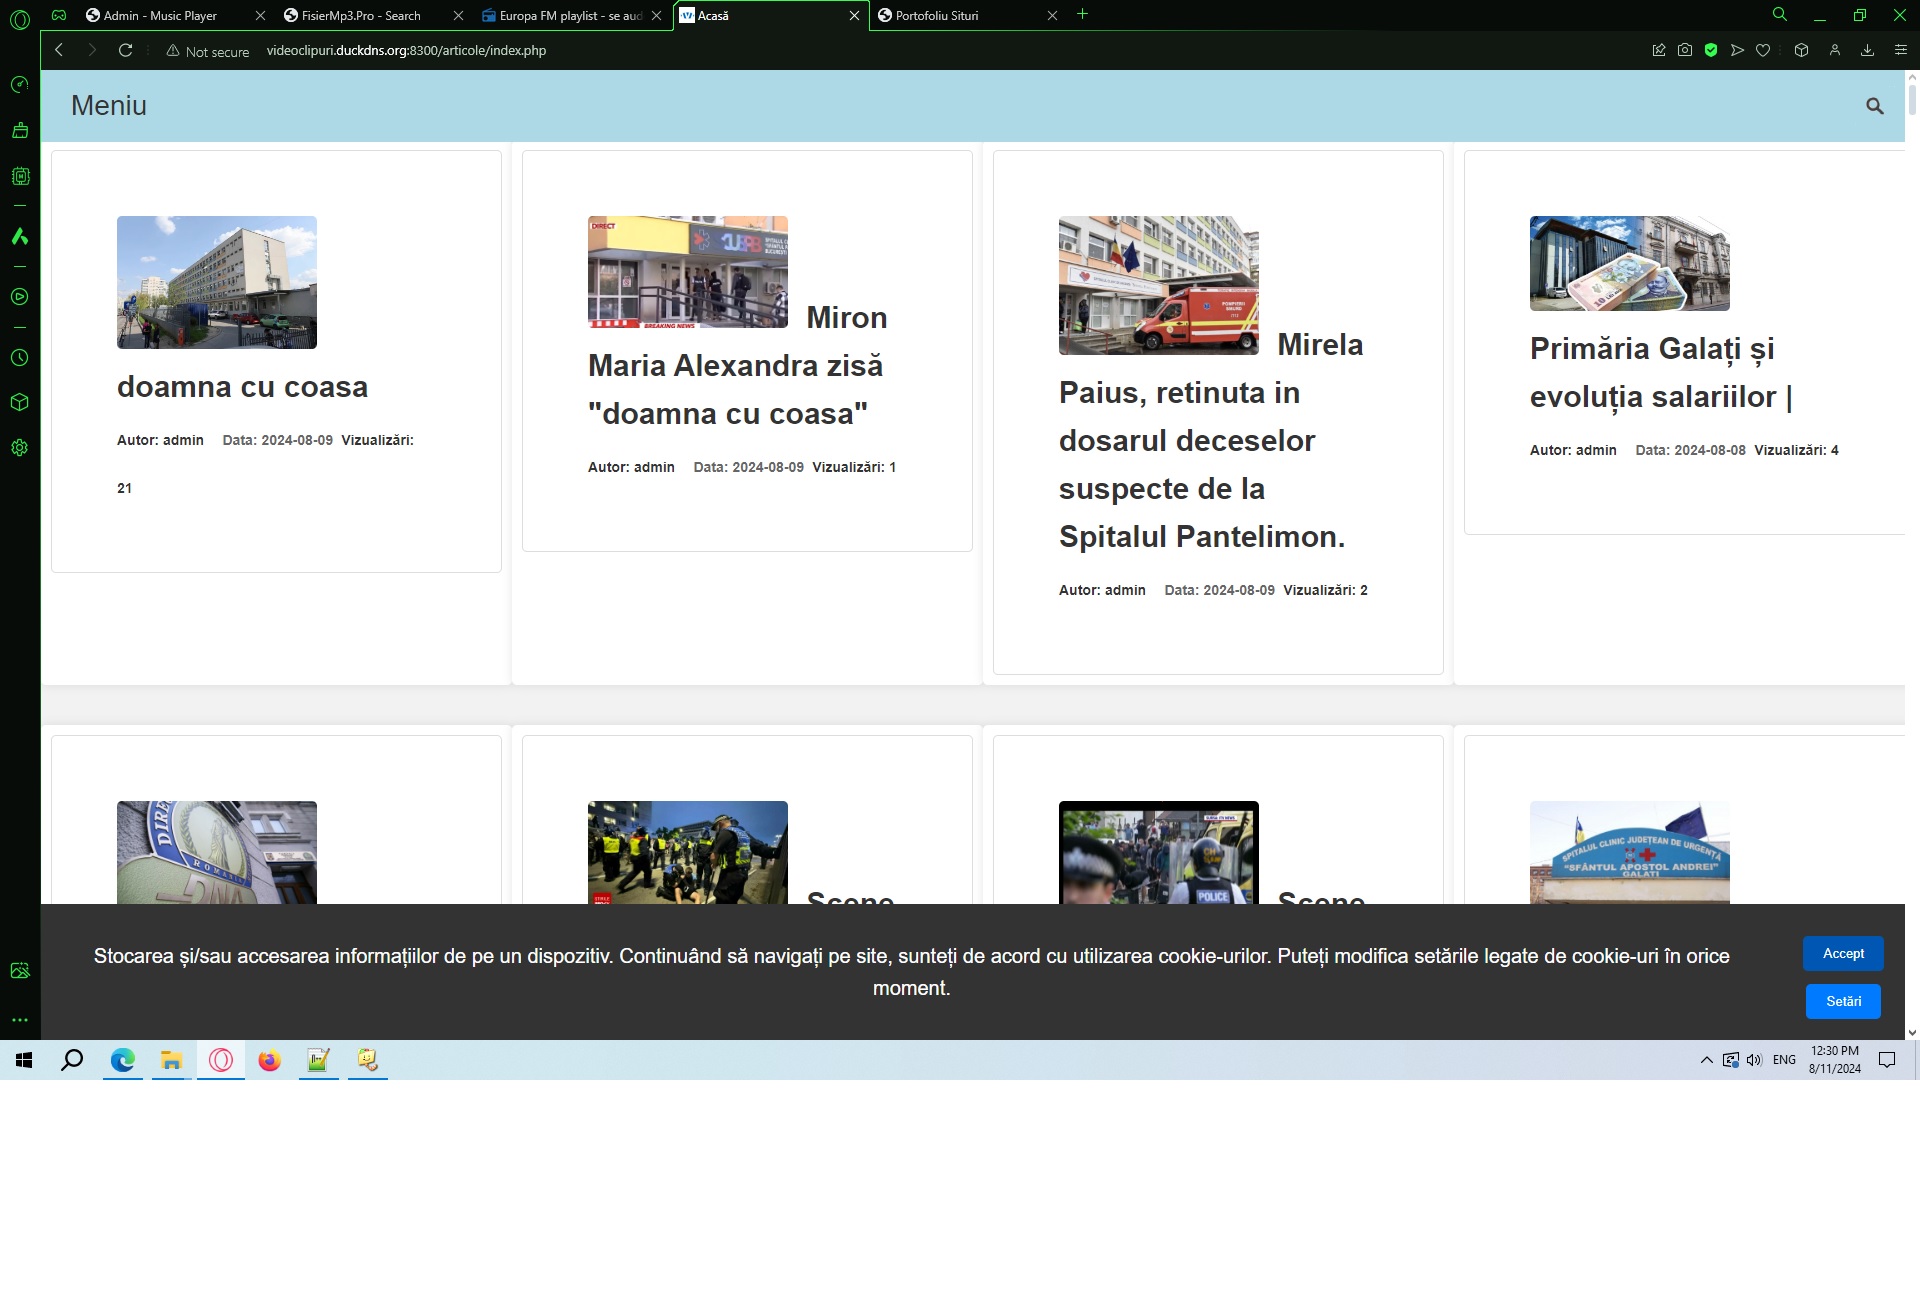Capture page with the Snapshot camera icon
This screenshot has height=1300, width=1920.
tap(1685, 49)
